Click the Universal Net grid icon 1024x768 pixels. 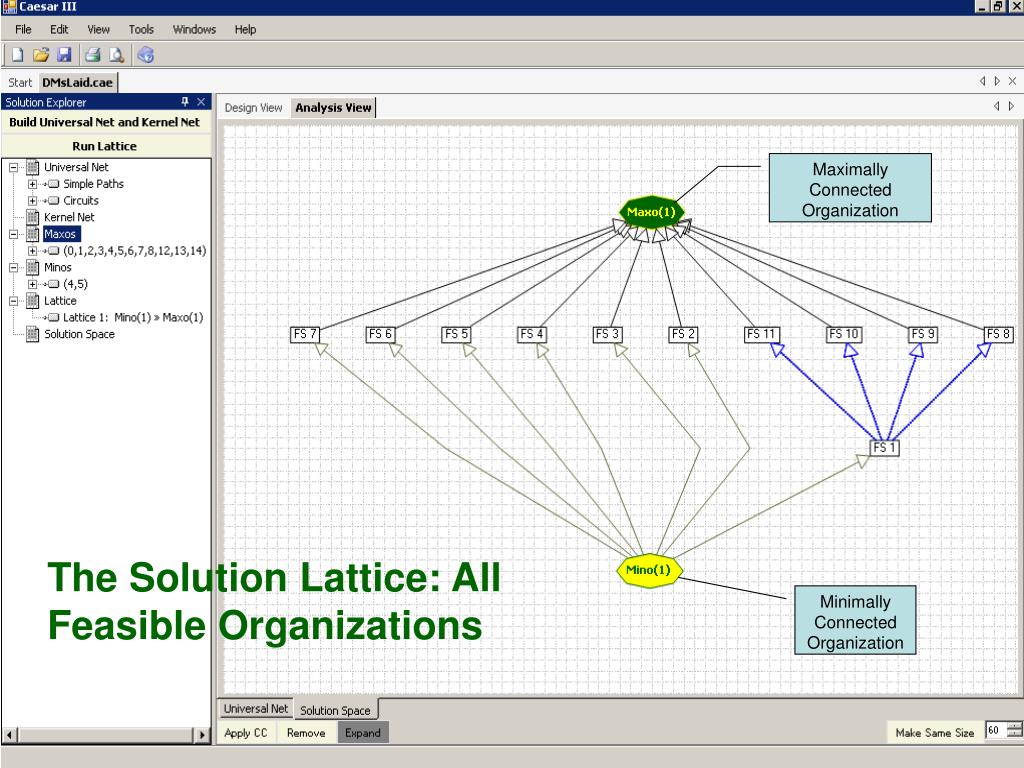33,167
